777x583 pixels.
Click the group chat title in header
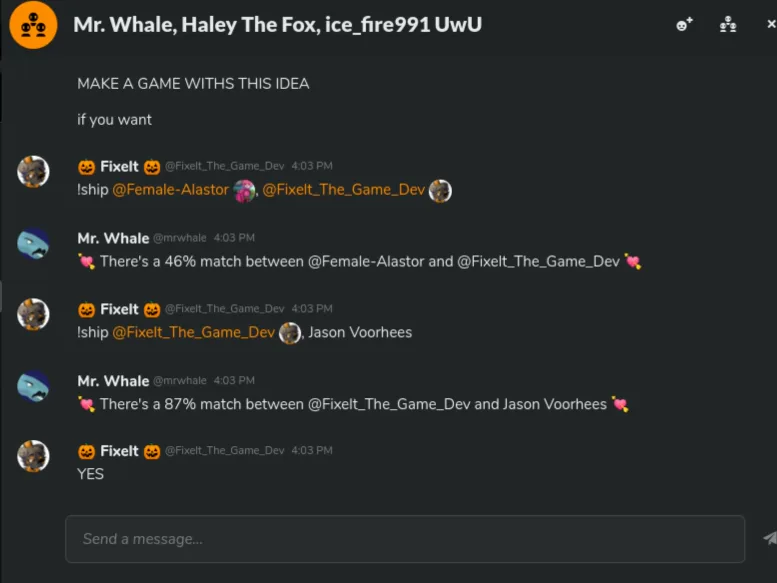pos(277,24)
